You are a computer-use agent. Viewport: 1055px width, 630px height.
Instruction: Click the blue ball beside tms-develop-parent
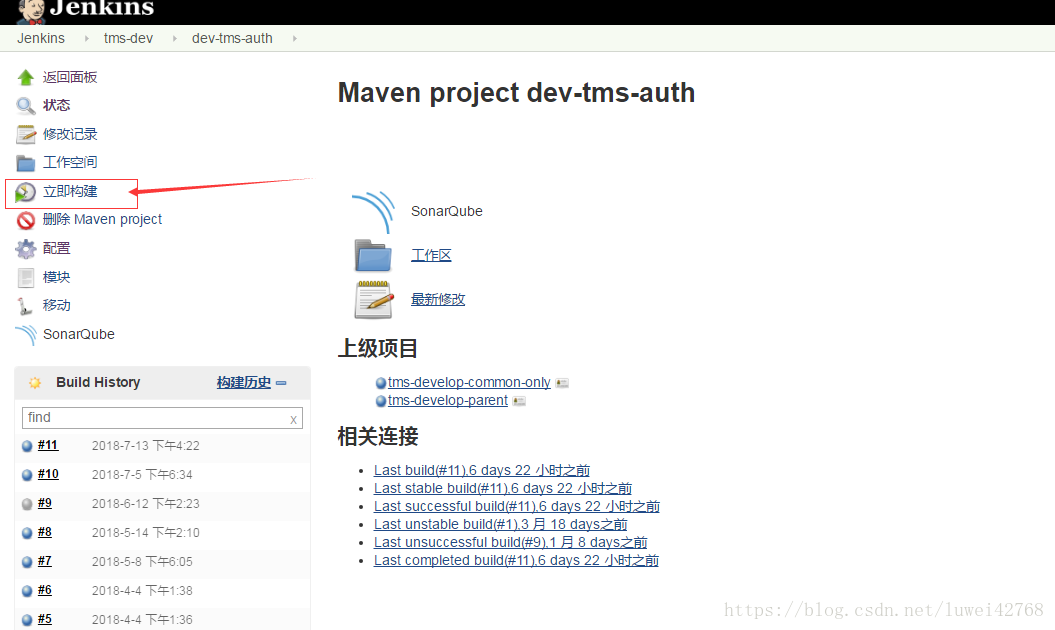point(381,401)
